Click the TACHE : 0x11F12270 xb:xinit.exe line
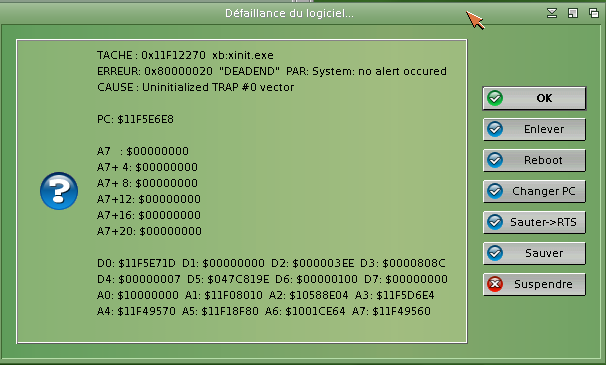 pyautogui.click(x=185, y=55)
